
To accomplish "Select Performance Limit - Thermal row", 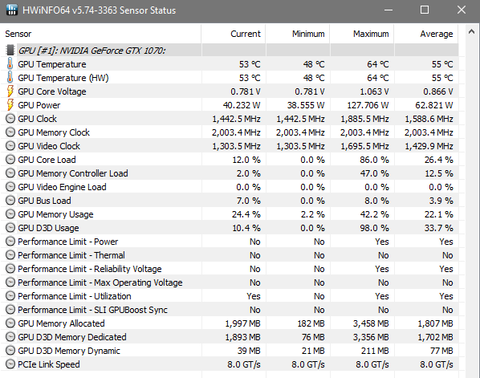I will (230, 255).
